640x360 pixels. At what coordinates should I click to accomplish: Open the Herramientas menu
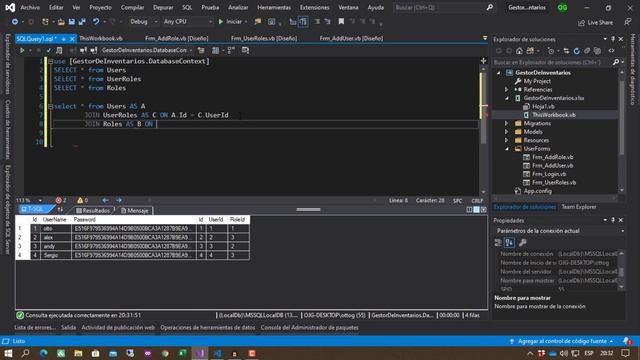point(274,7)
